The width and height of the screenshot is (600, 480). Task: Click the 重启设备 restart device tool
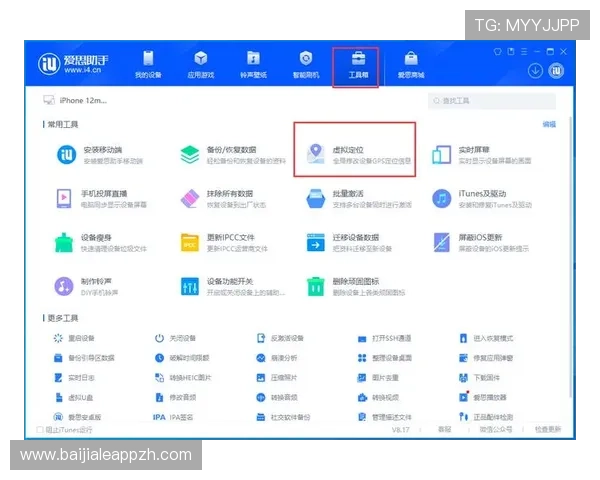click(x=74, y=338)
